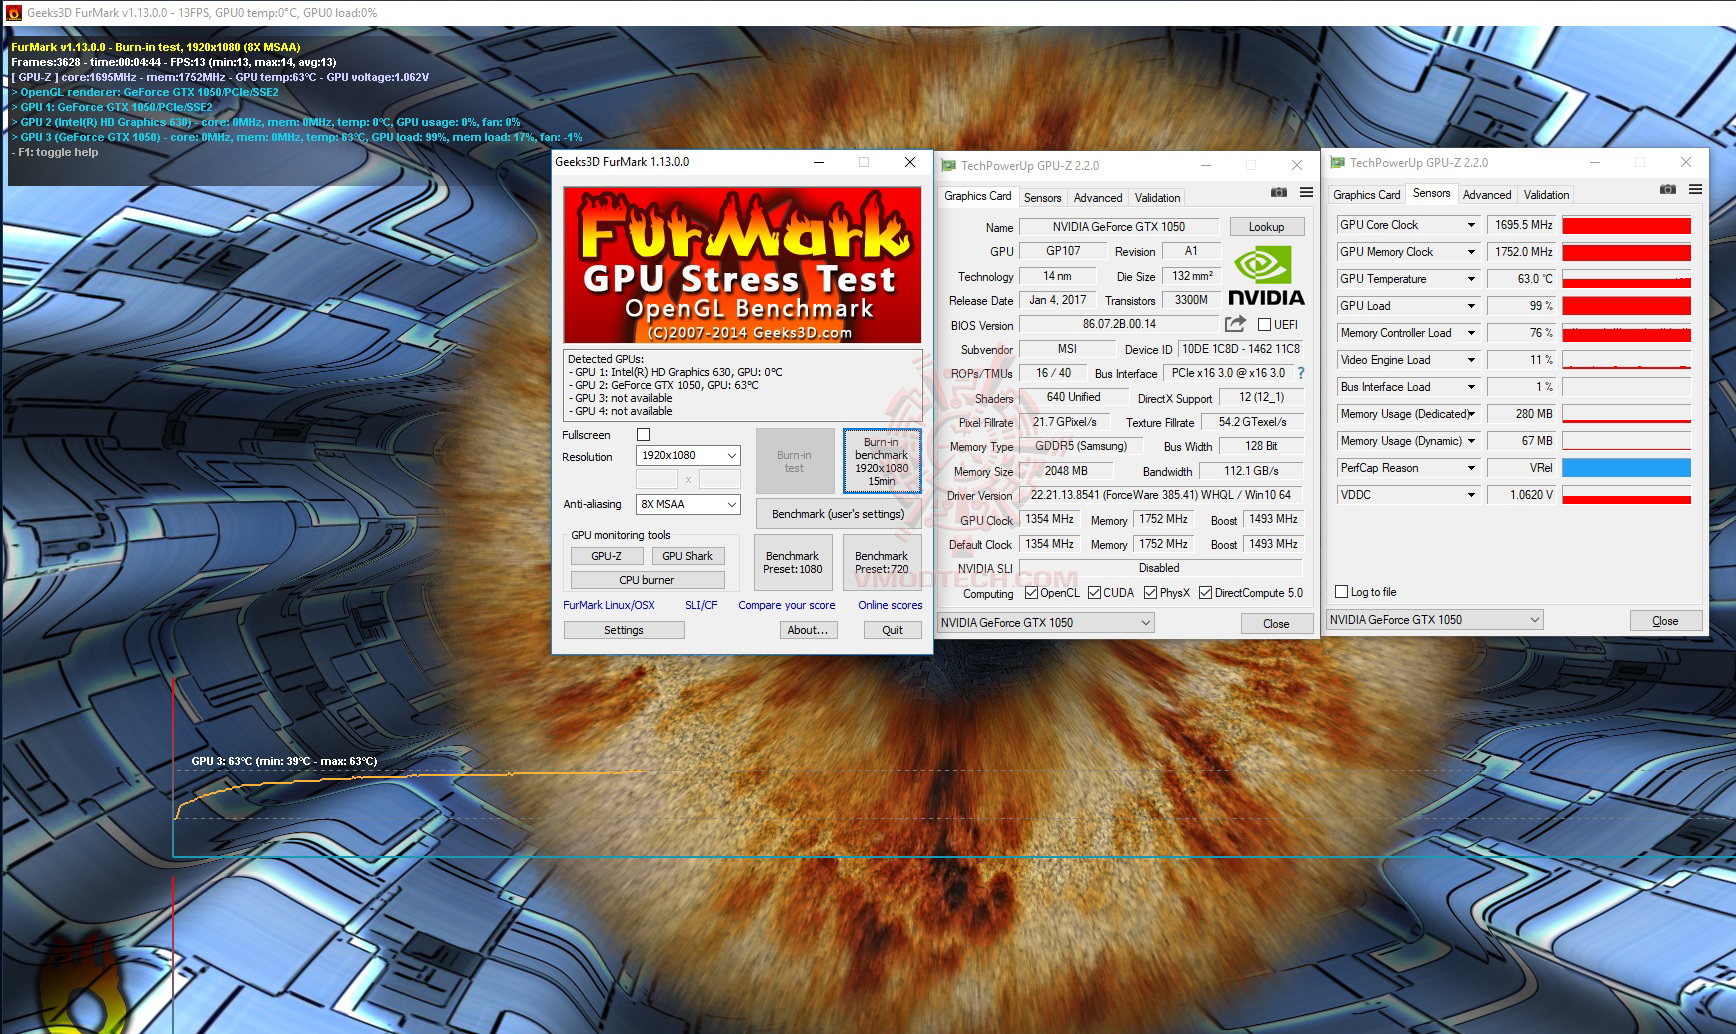Open the GPU selector dropdown in Graphics Card window
This screenshot has width=1736, height=1034.
tap(1045, 623)
